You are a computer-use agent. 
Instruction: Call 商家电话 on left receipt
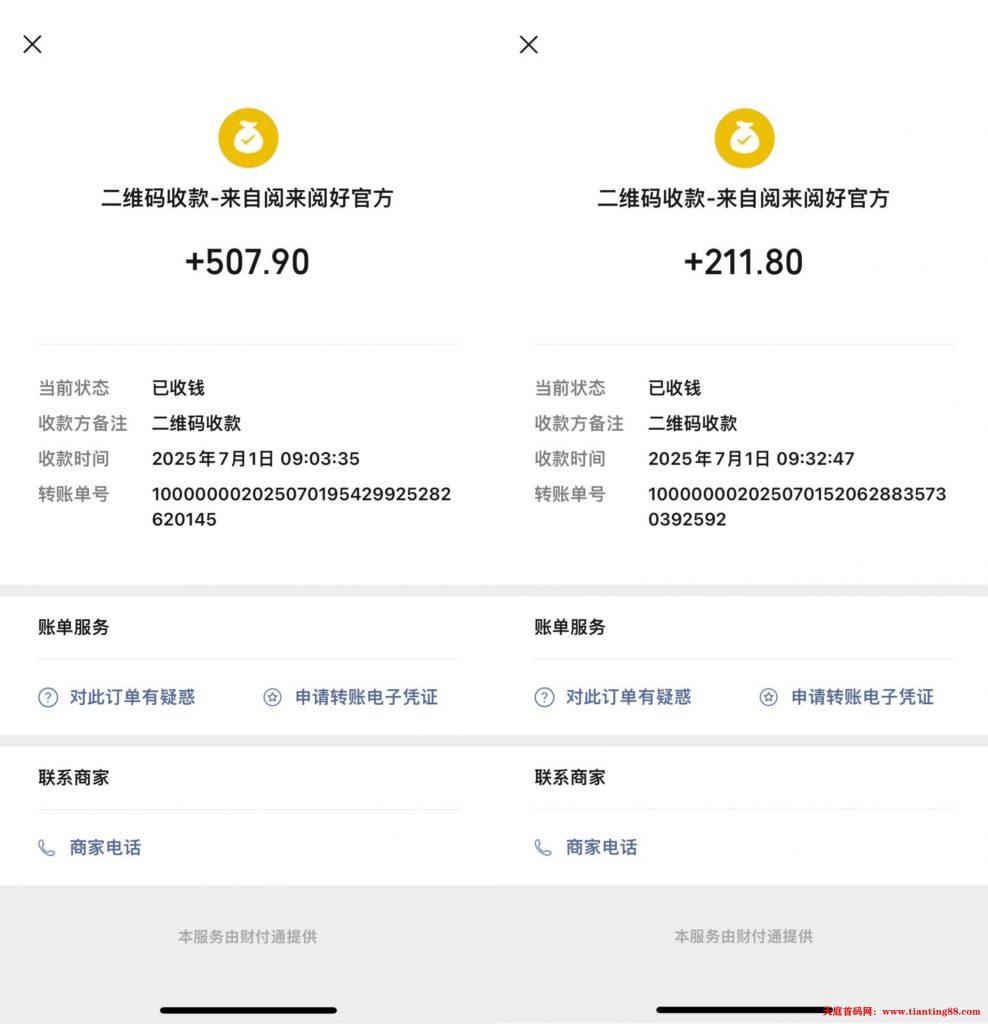105,848
